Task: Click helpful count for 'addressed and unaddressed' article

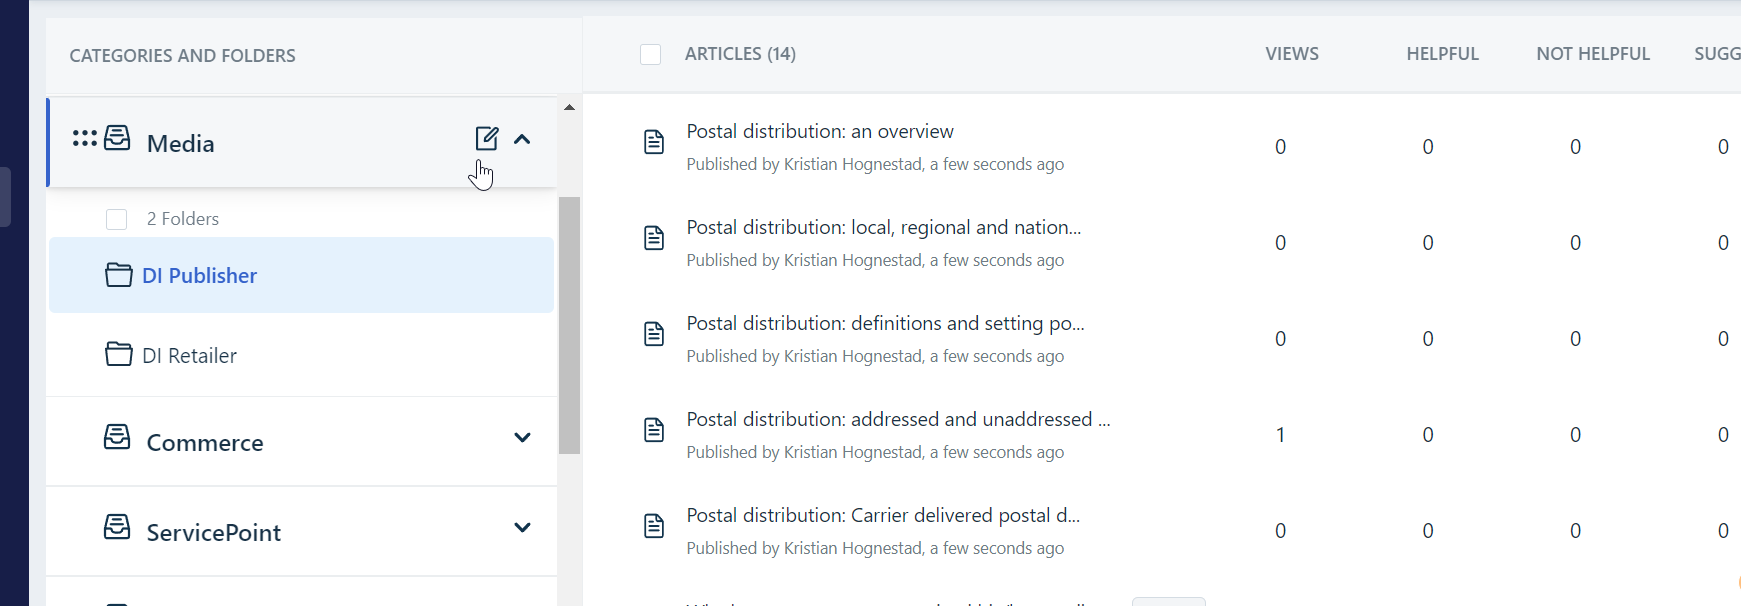Action: click(1428, 435)
